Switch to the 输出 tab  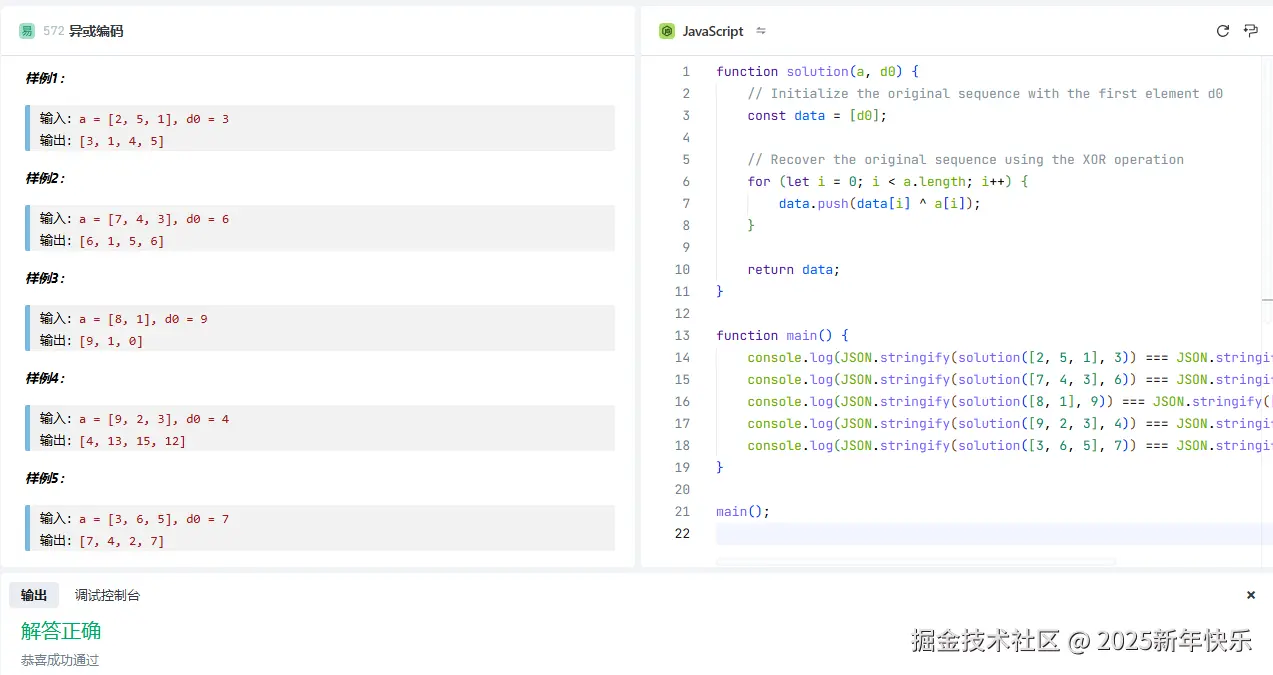[34, 595]
